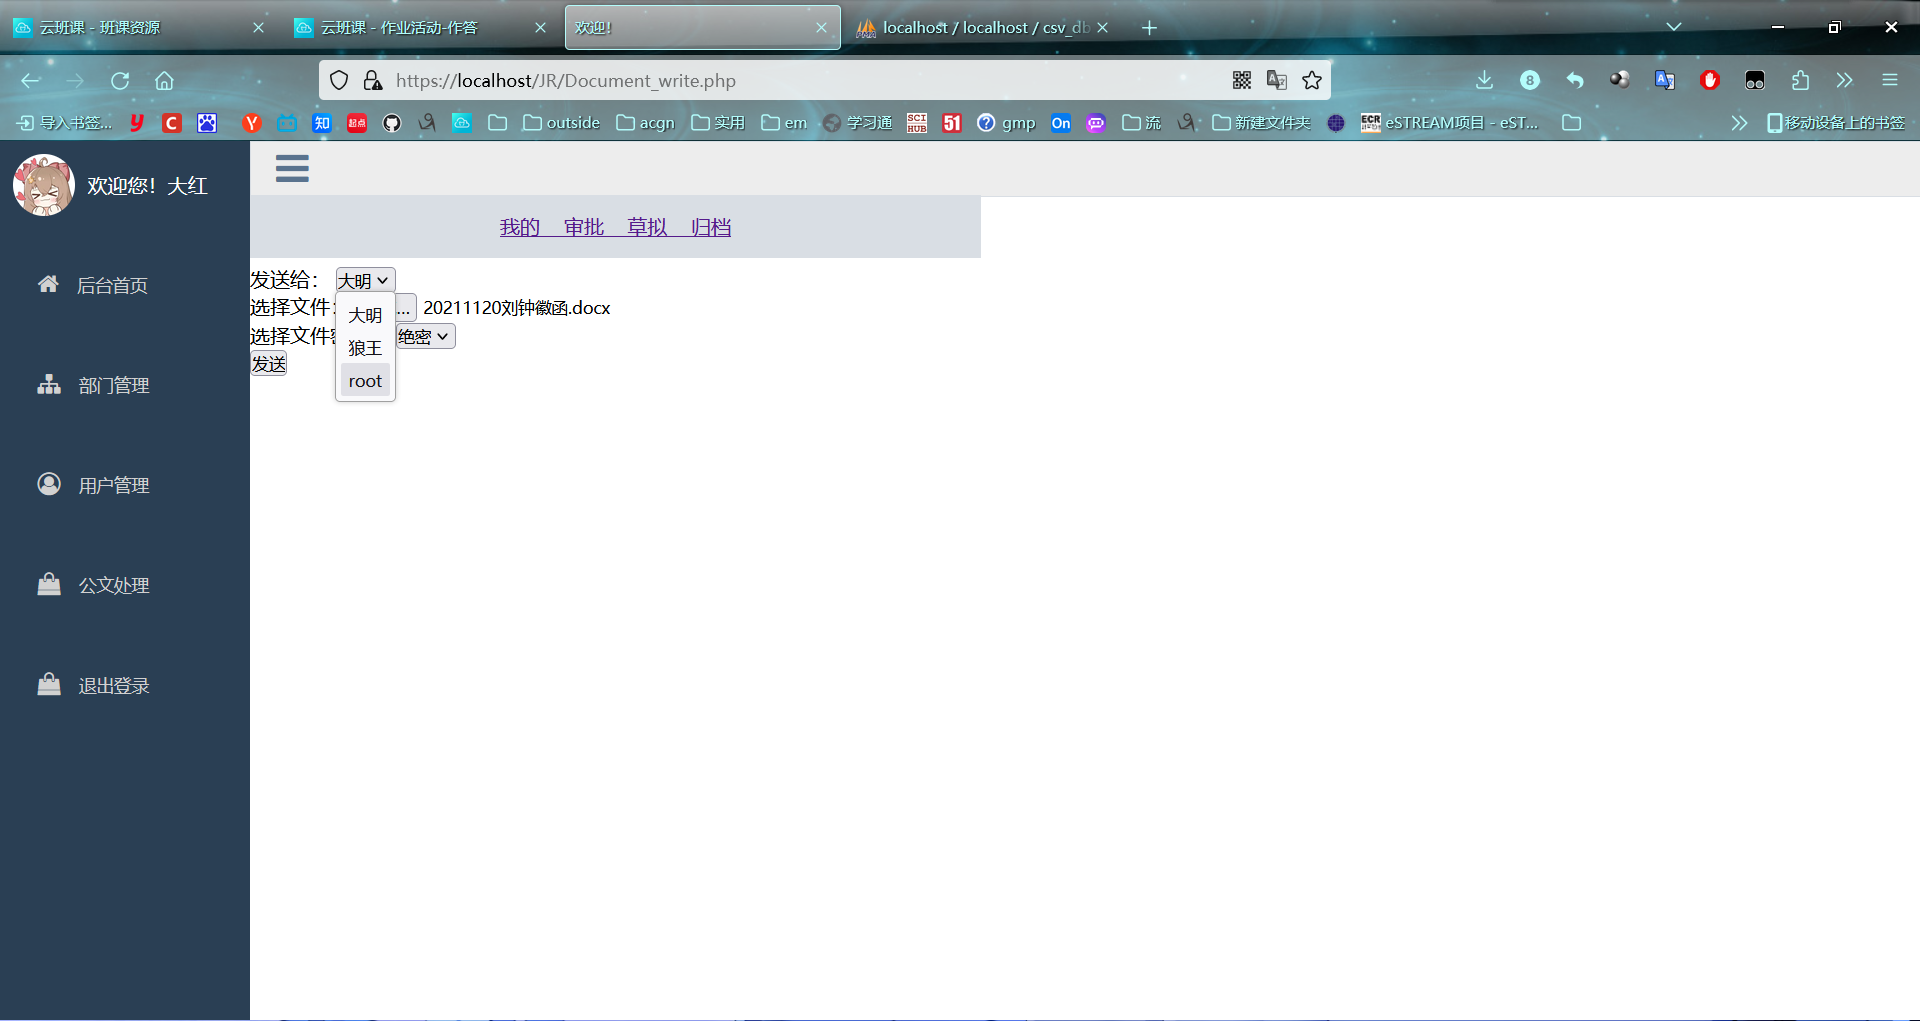Click 退出登录 in sidebar

[x=114, y=686]
